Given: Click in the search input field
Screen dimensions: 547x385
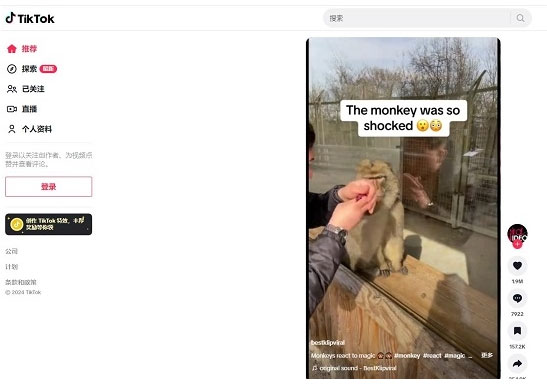Looking at the screenshot, I should 419,18.
